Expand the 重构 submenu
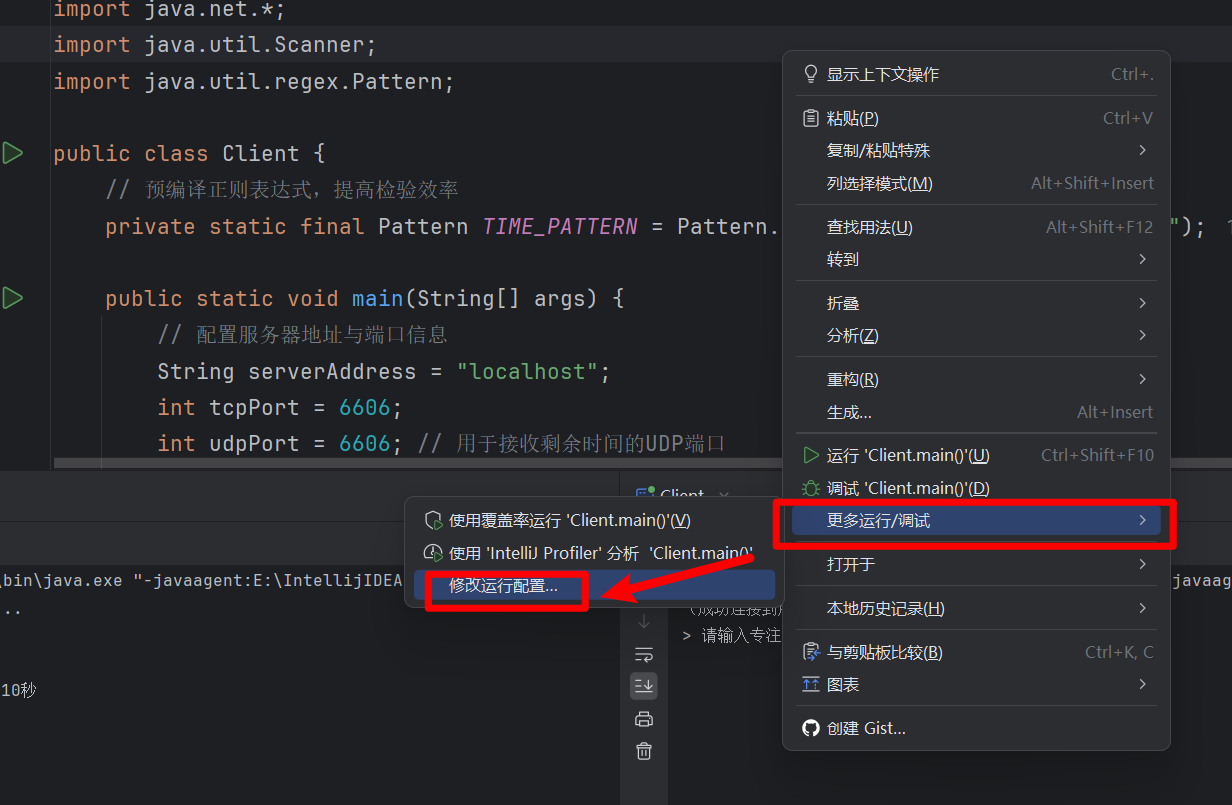This screenshot has height=805, width=1232. (852, 380)
